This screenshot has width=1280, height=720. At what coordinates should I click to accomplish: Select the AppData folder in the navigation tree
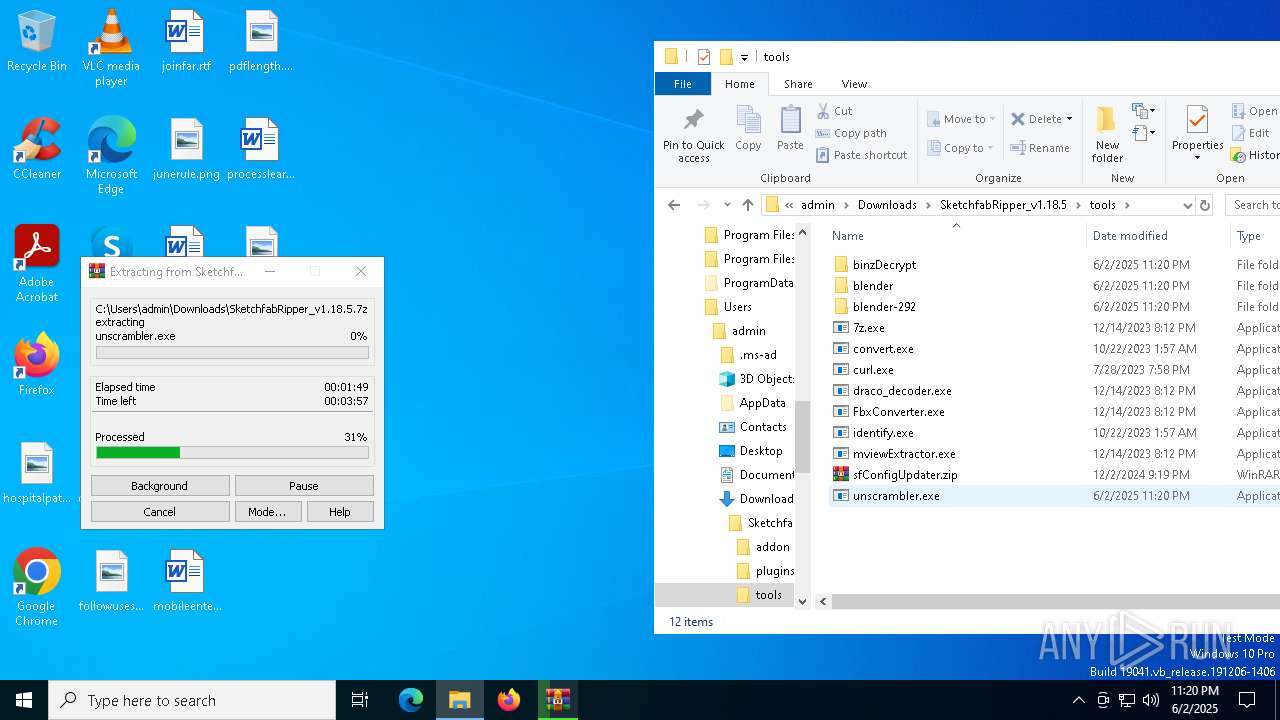click(x=762, y=403)
